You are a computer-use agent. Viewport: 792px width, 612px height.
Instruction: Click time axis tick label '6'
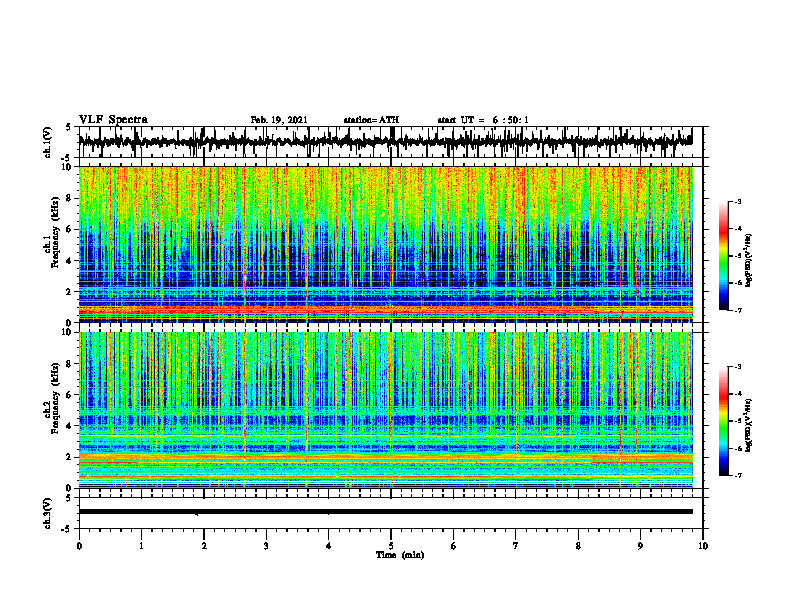pos(453,546)
